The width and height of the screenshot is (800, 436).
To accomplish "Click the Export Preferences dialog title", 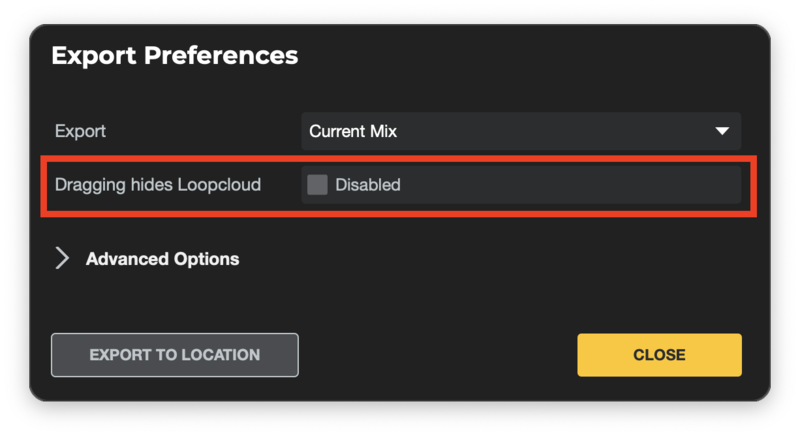I will [x=174, y=55].
